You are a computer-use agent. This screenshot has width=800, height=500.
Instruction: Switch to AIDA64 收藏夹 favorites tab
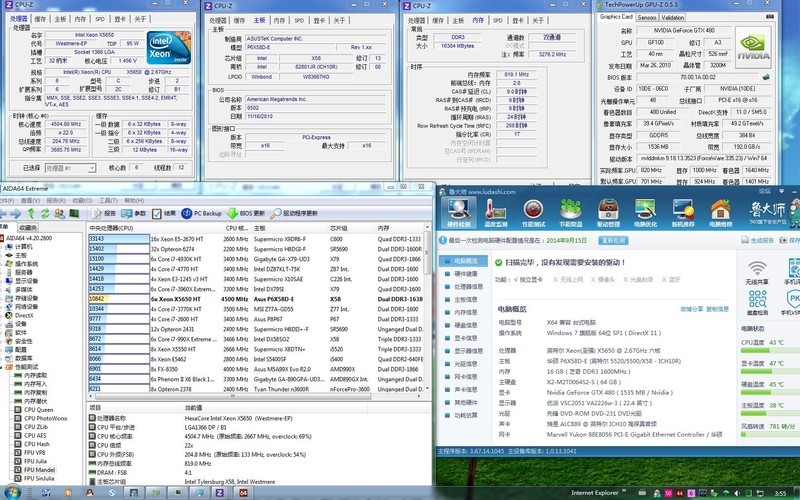[x=28, y=228]
